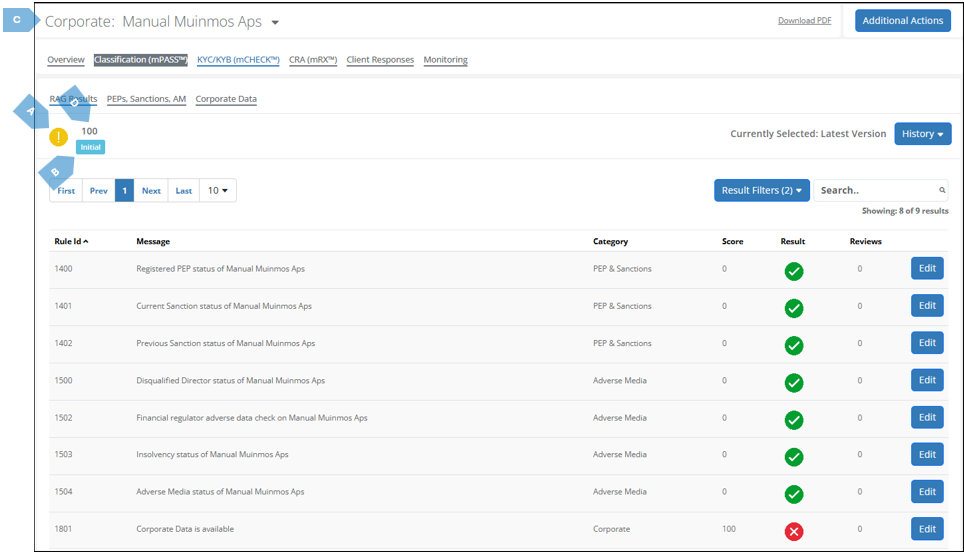Edit rule 1500 Disqualified Director row

(926, 380)
